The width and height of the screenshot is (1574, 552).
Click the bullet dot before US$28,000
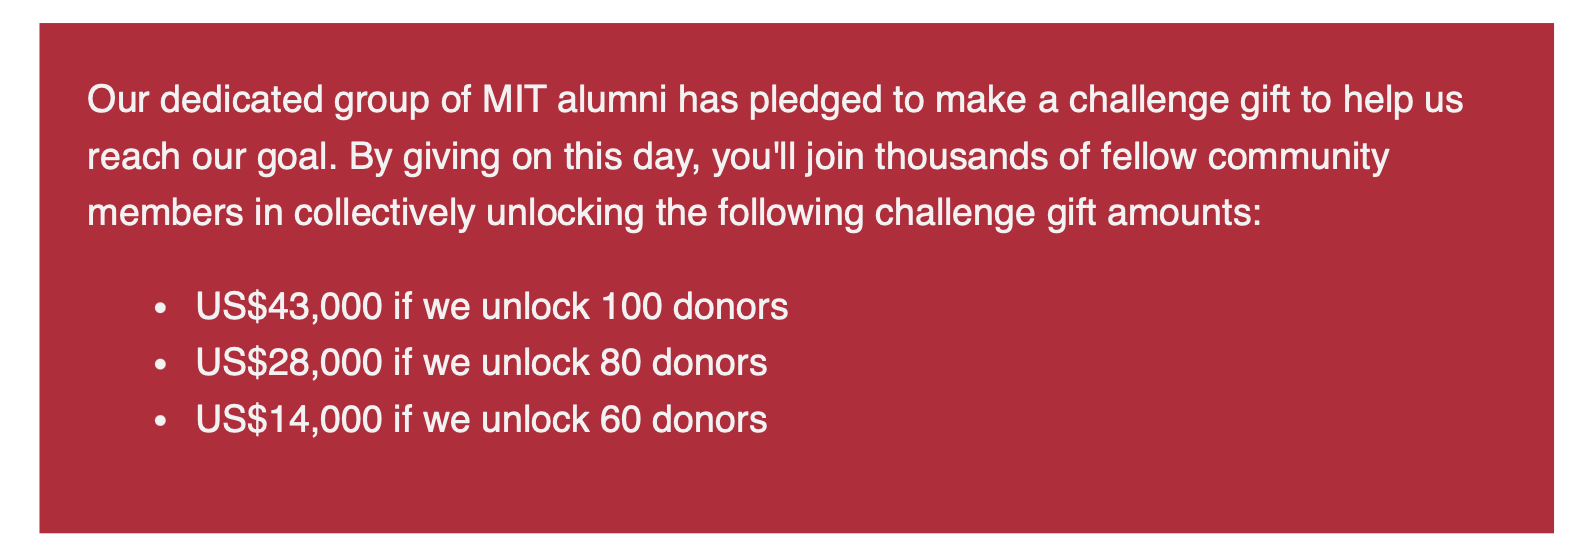click(160, 365)
